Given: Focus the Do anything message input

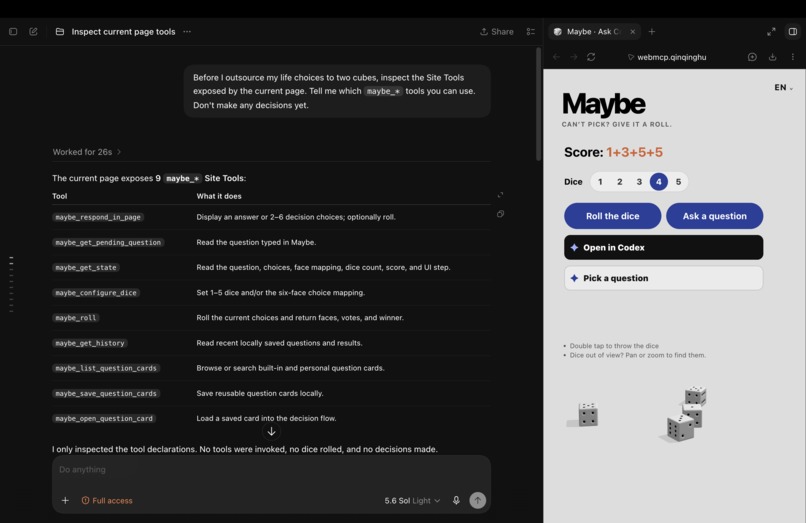Looking at the screenshot, I should [x=271, y=470].
